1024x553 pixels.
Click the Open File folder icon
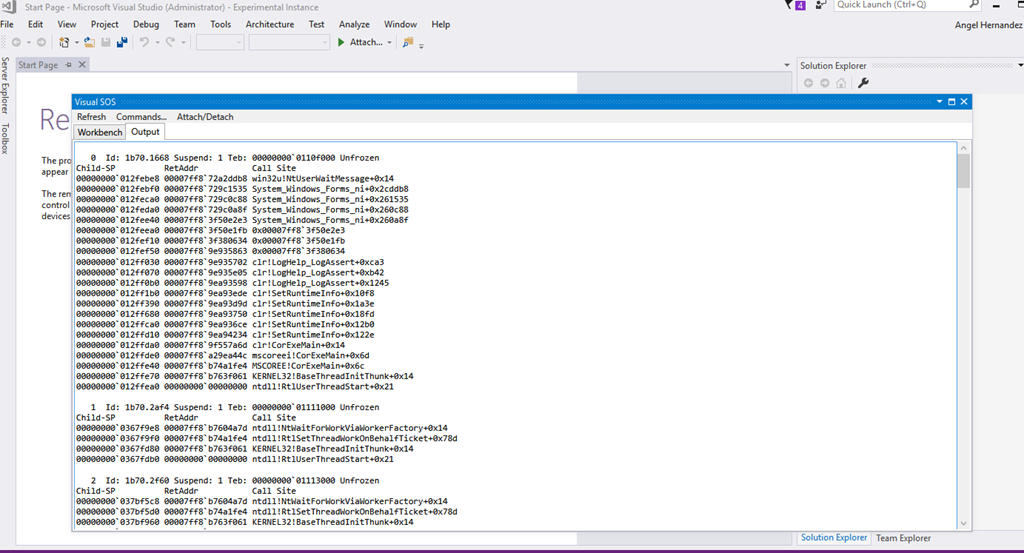[x=90, y=42]
